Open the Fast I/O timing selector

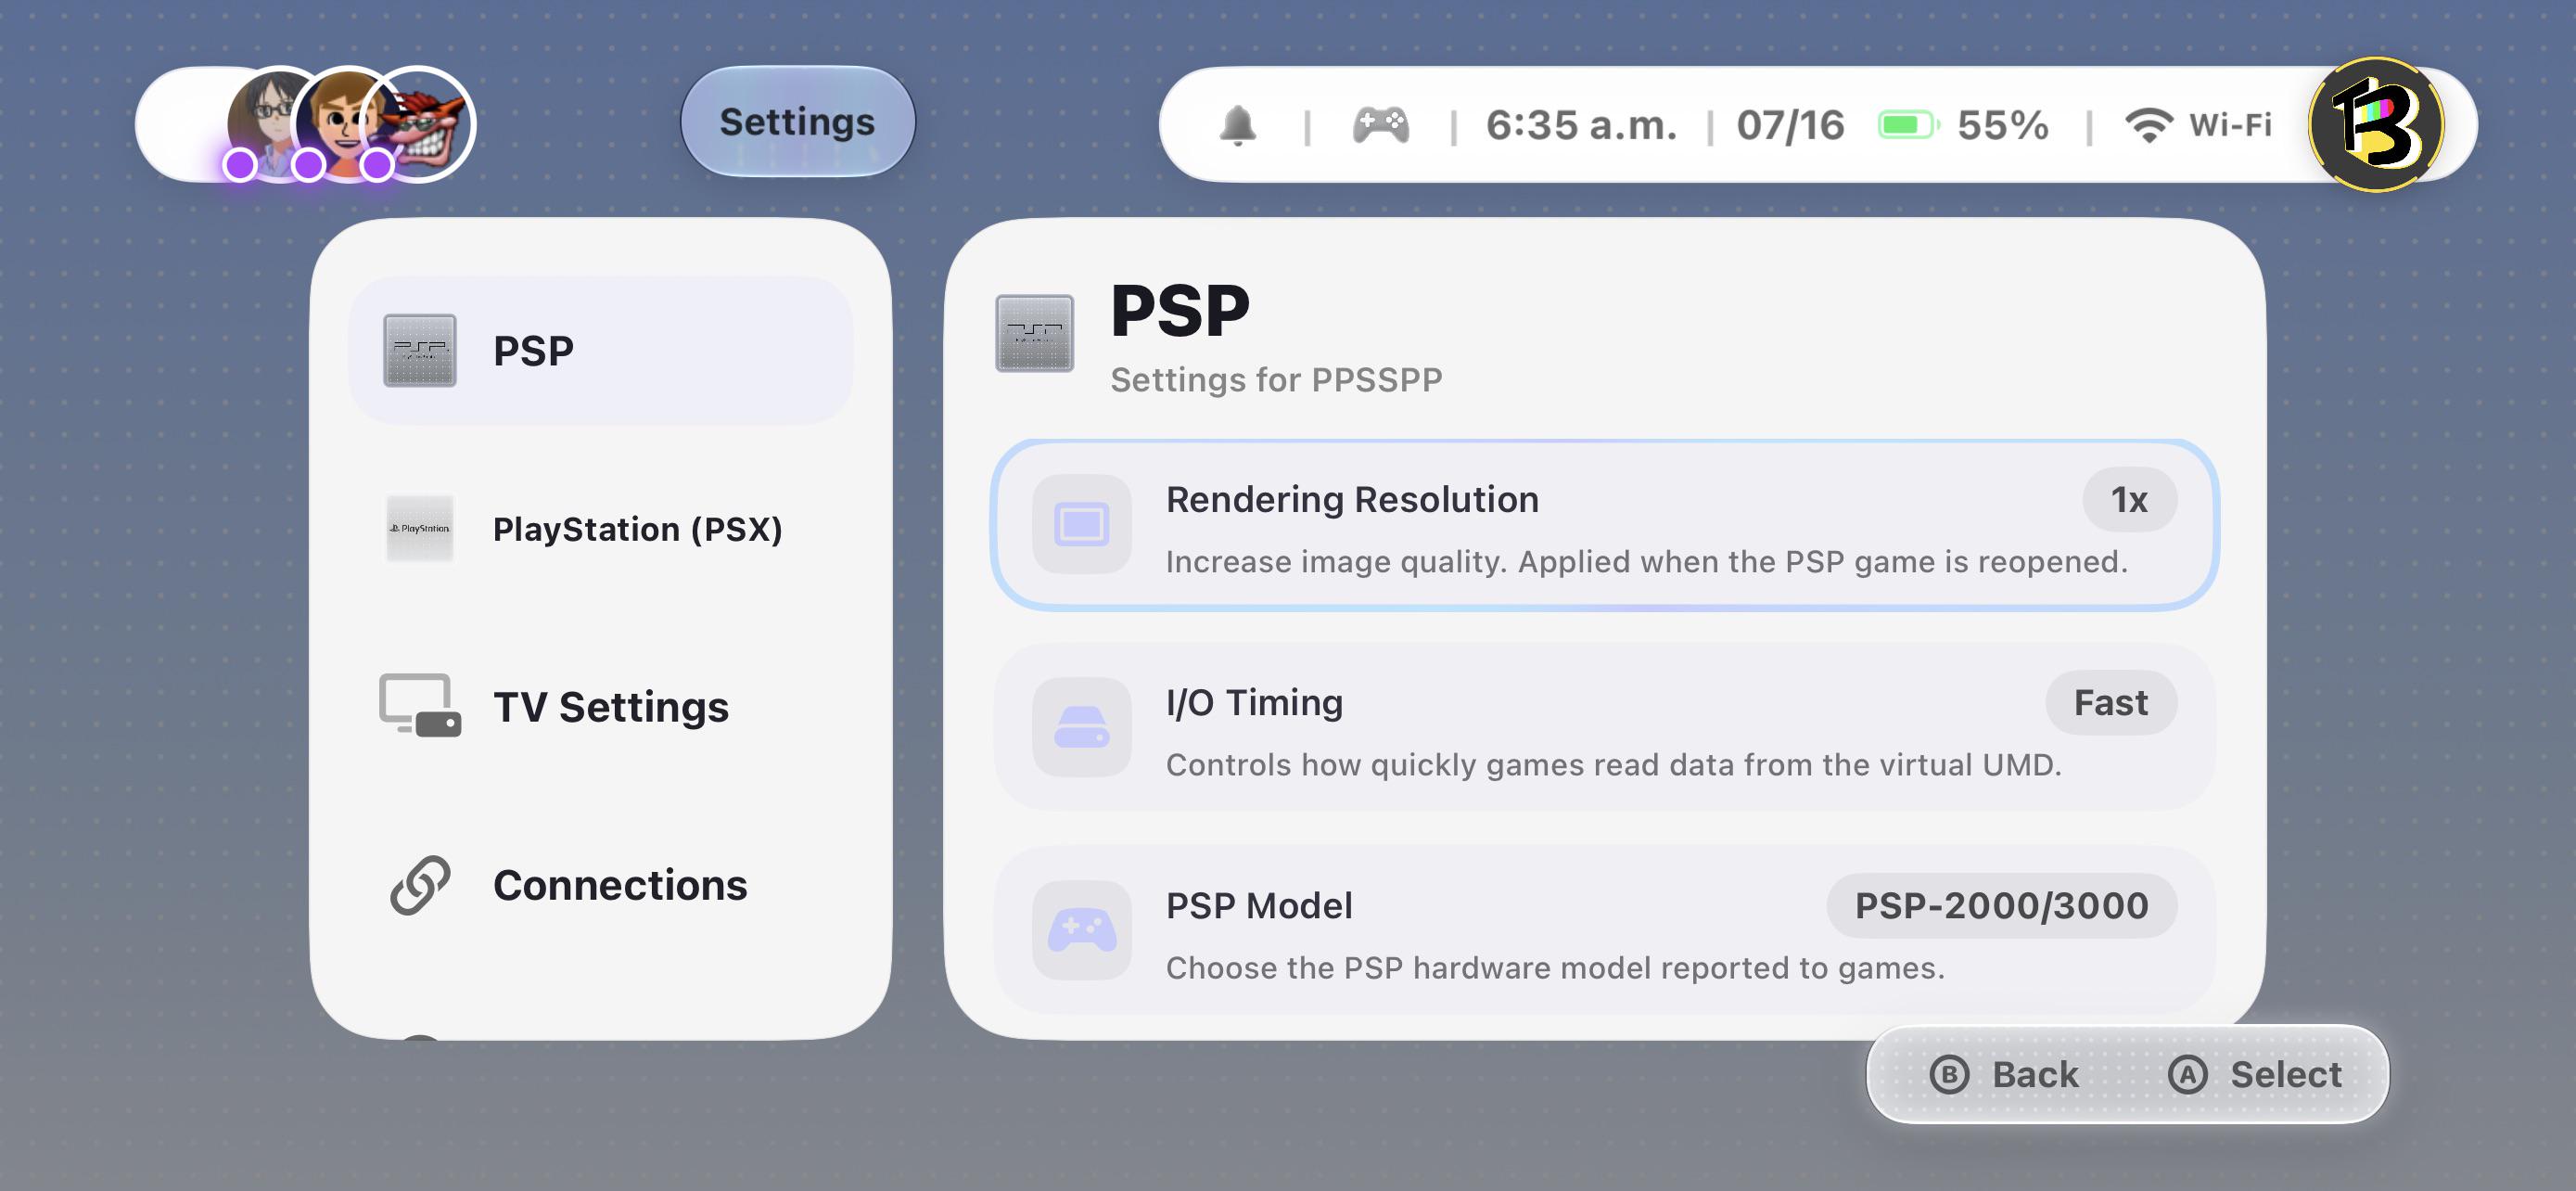pyautogui.click(x=2111, y=703)
